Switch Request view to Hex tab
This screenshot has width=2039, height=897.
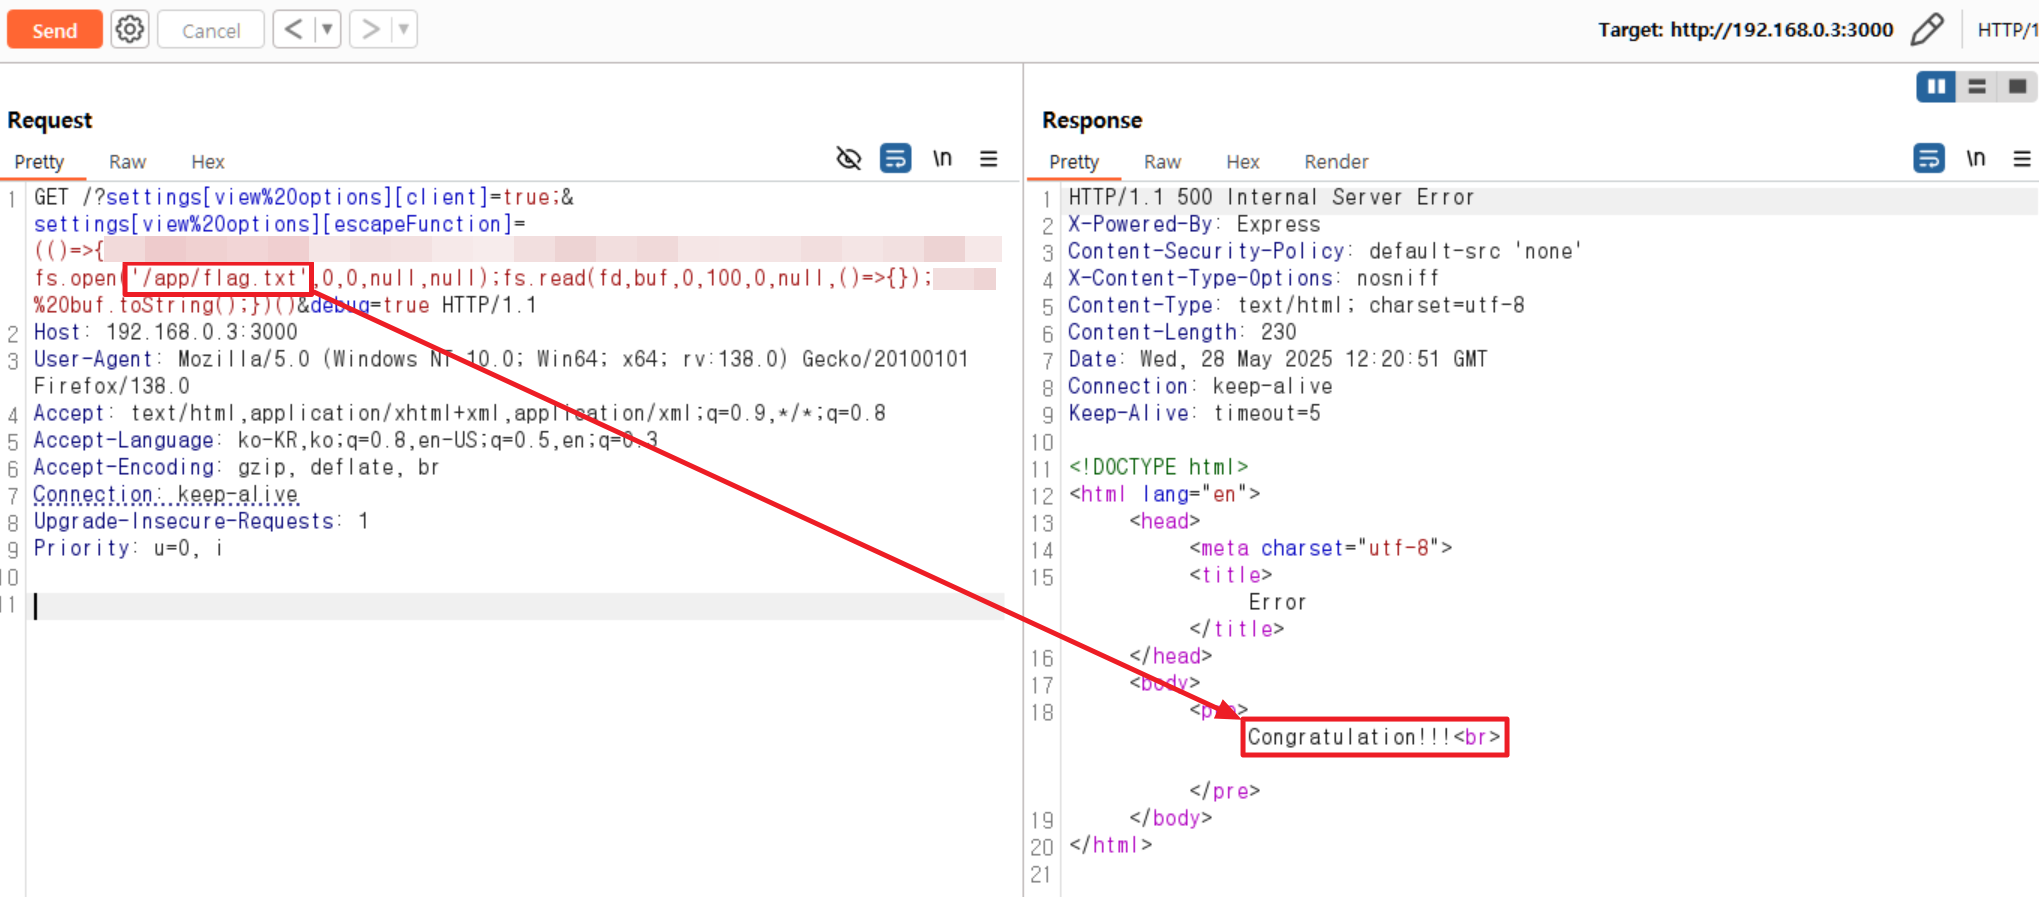[208, 162]
